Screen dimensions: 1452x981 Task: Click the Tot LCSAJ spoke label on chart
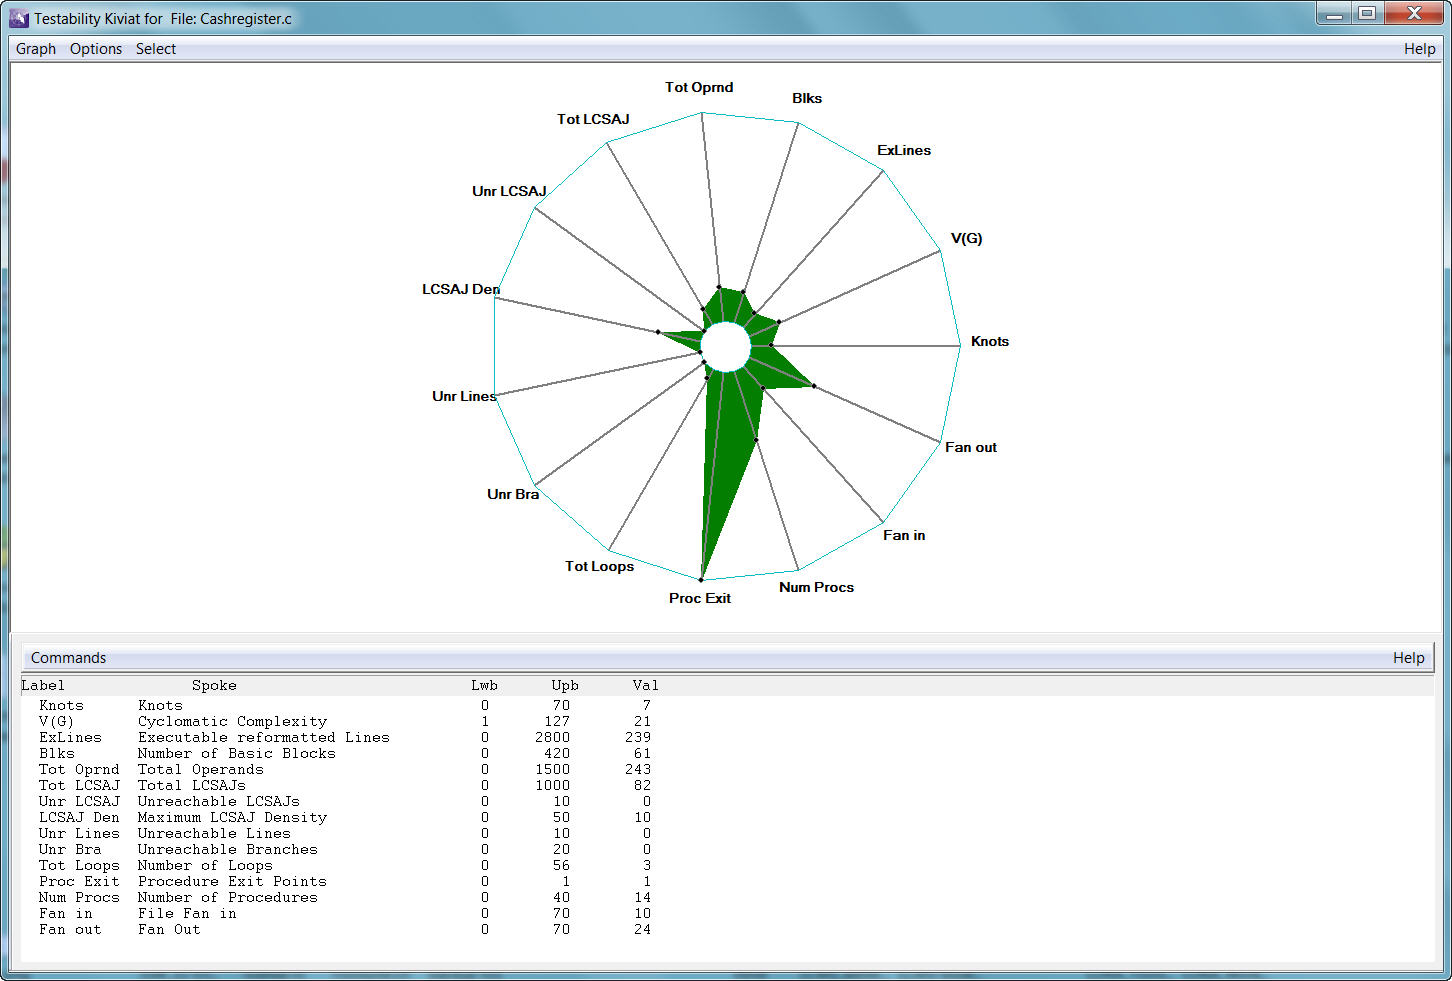593,119
